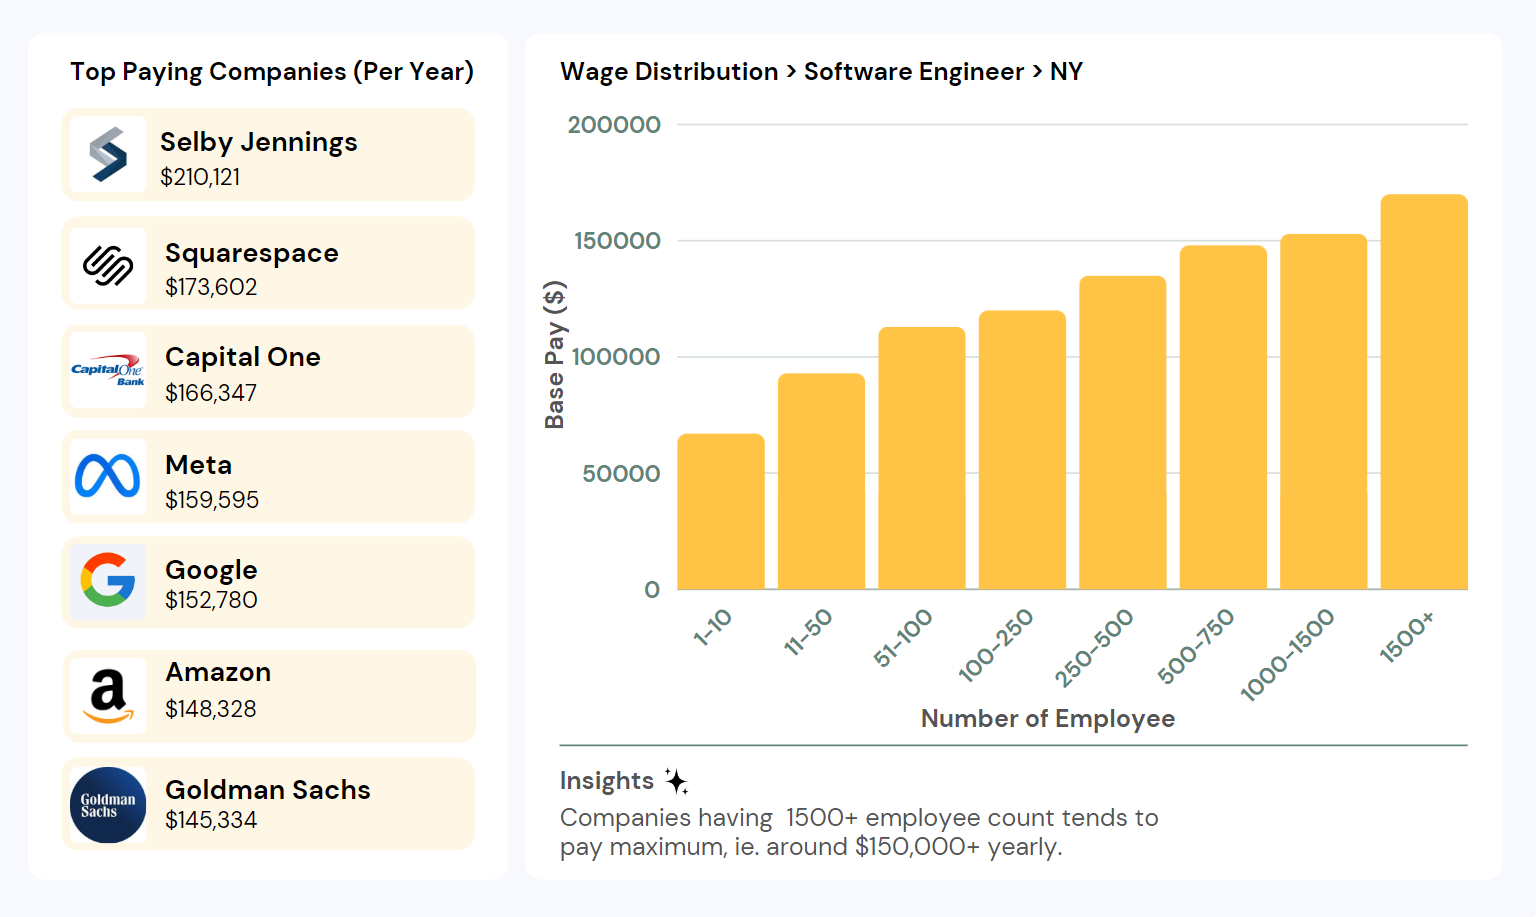The height and width of the screenshot is (917, 1536).
Task: Click the sparkle icon beside Insights
Action: 677,781
